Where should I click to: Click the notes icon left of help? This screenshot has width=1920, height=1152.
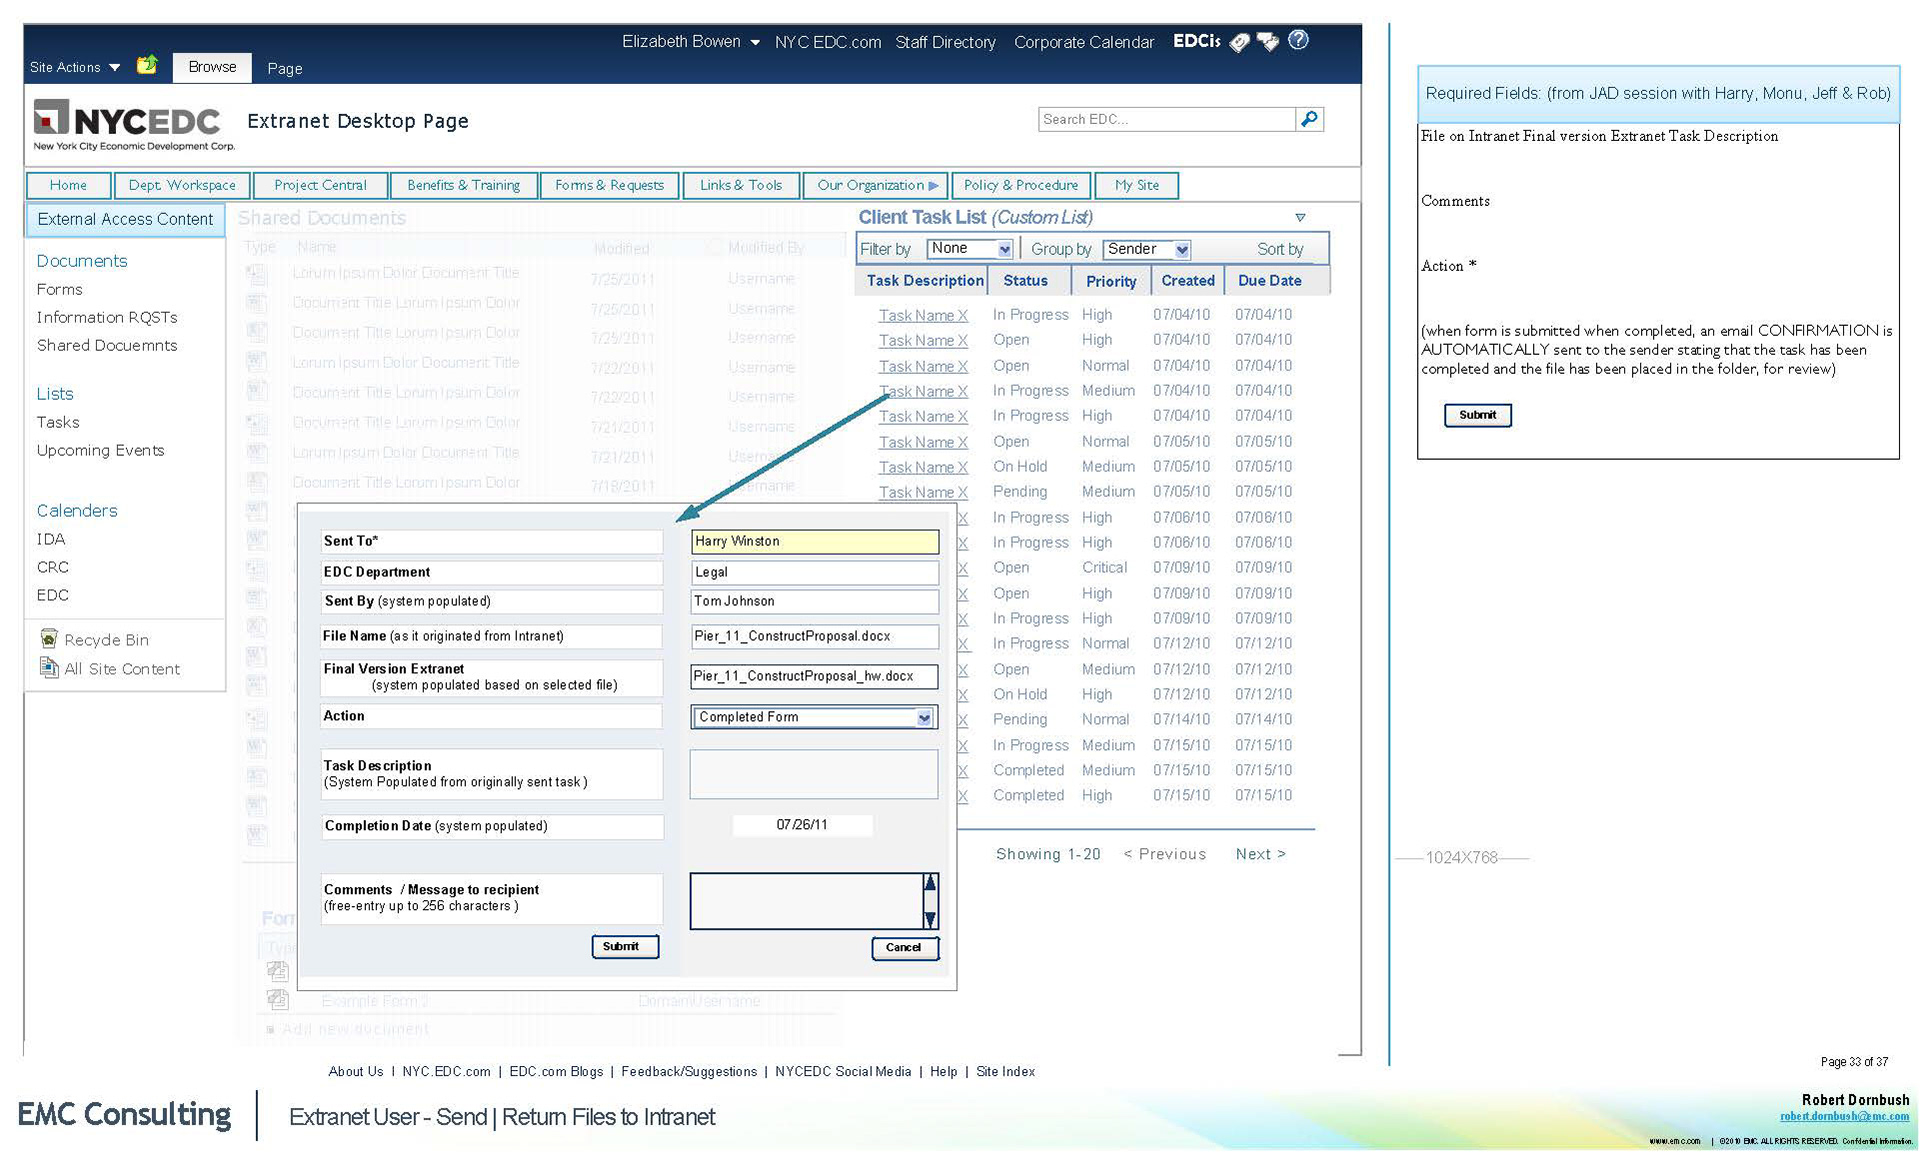click(1268, 42)
